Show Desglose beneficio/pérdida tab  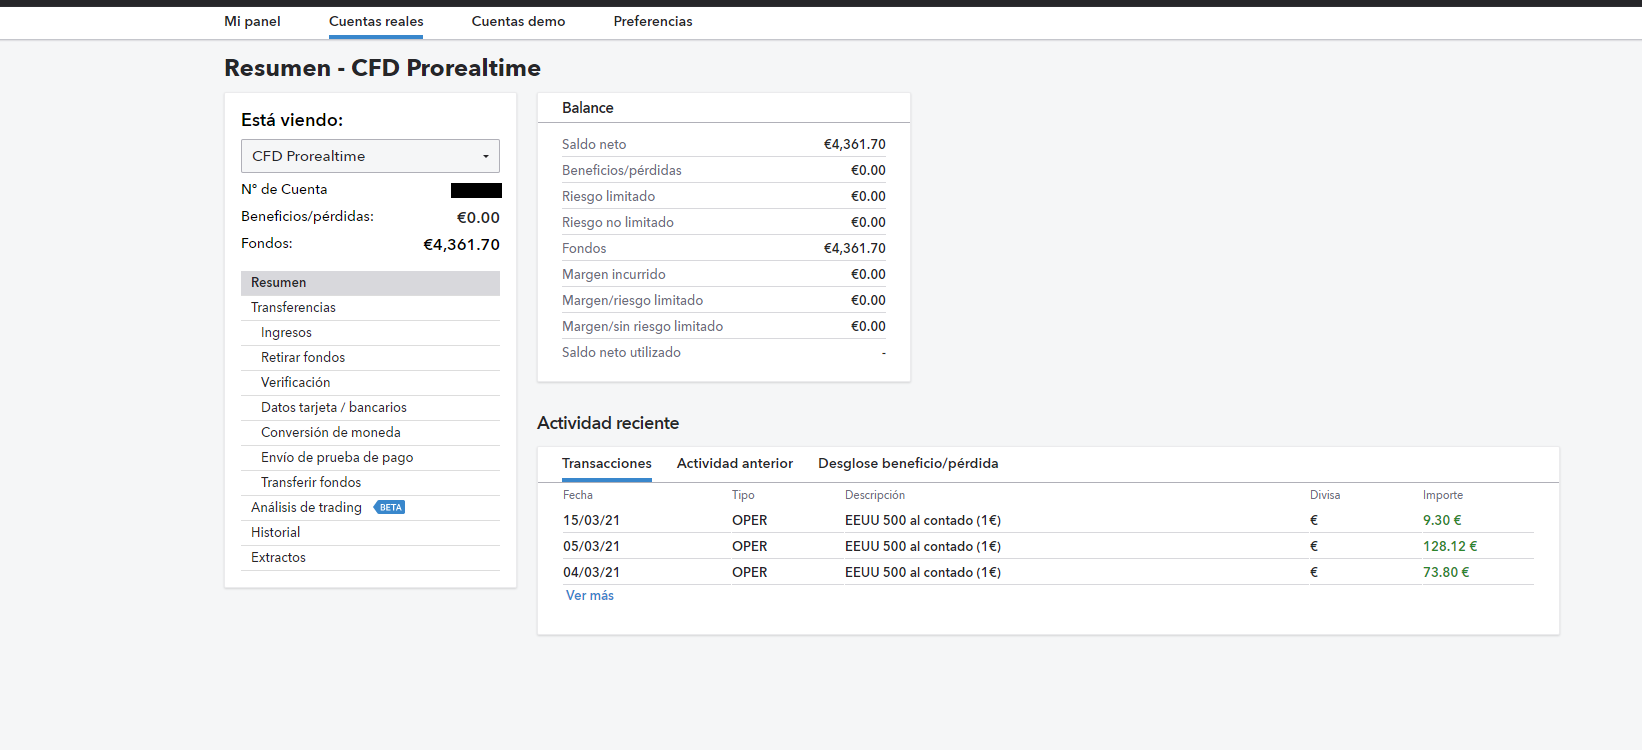(x=908, y=464)
